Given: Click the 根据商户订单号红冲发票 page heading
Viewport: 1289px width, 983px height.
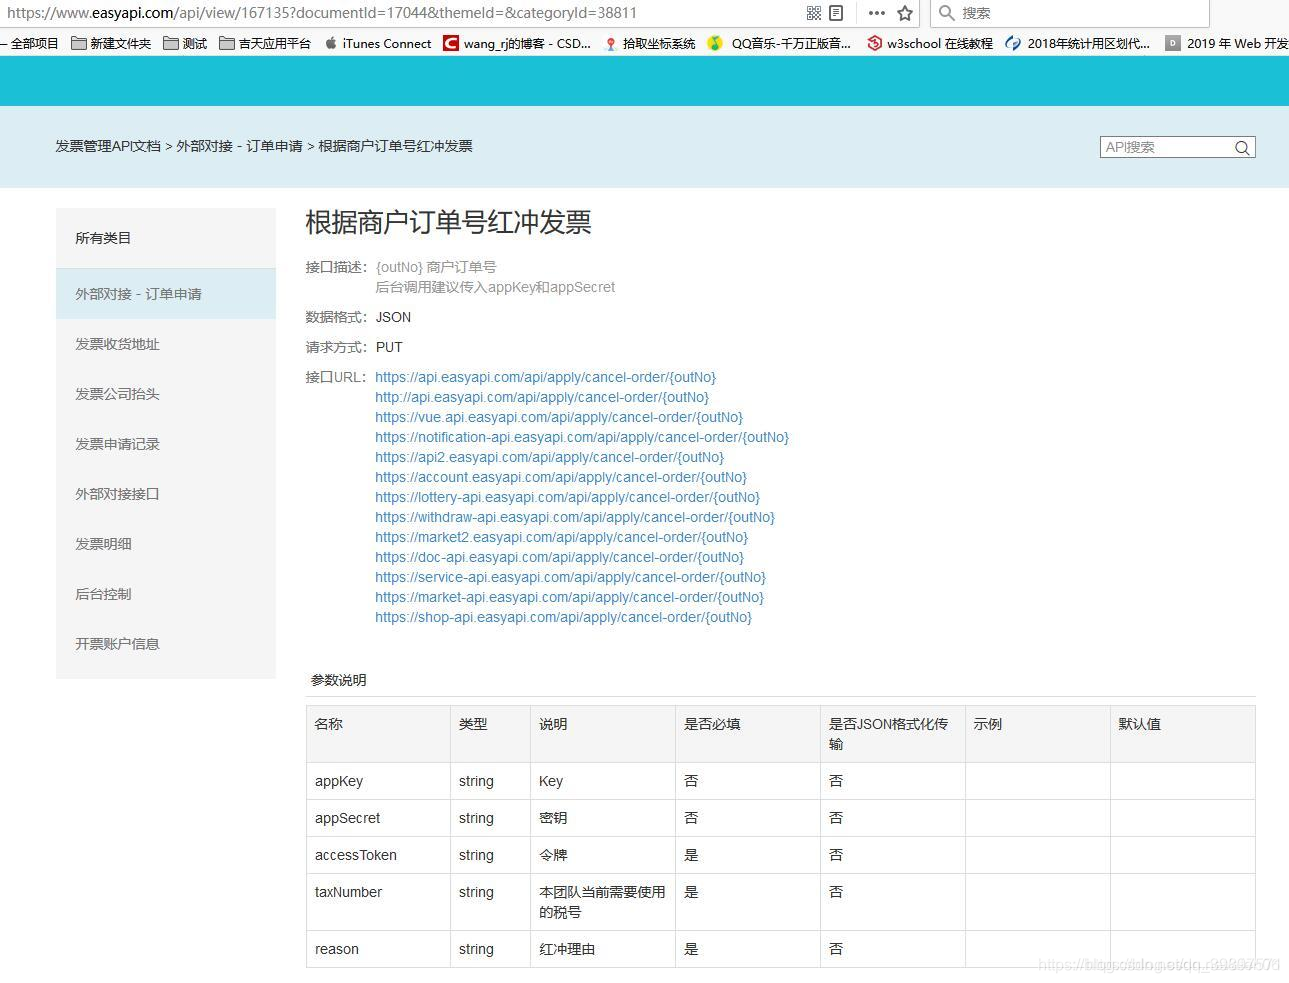Looking at the screenshot, I should pyautogui.click(x=448, y=222).
